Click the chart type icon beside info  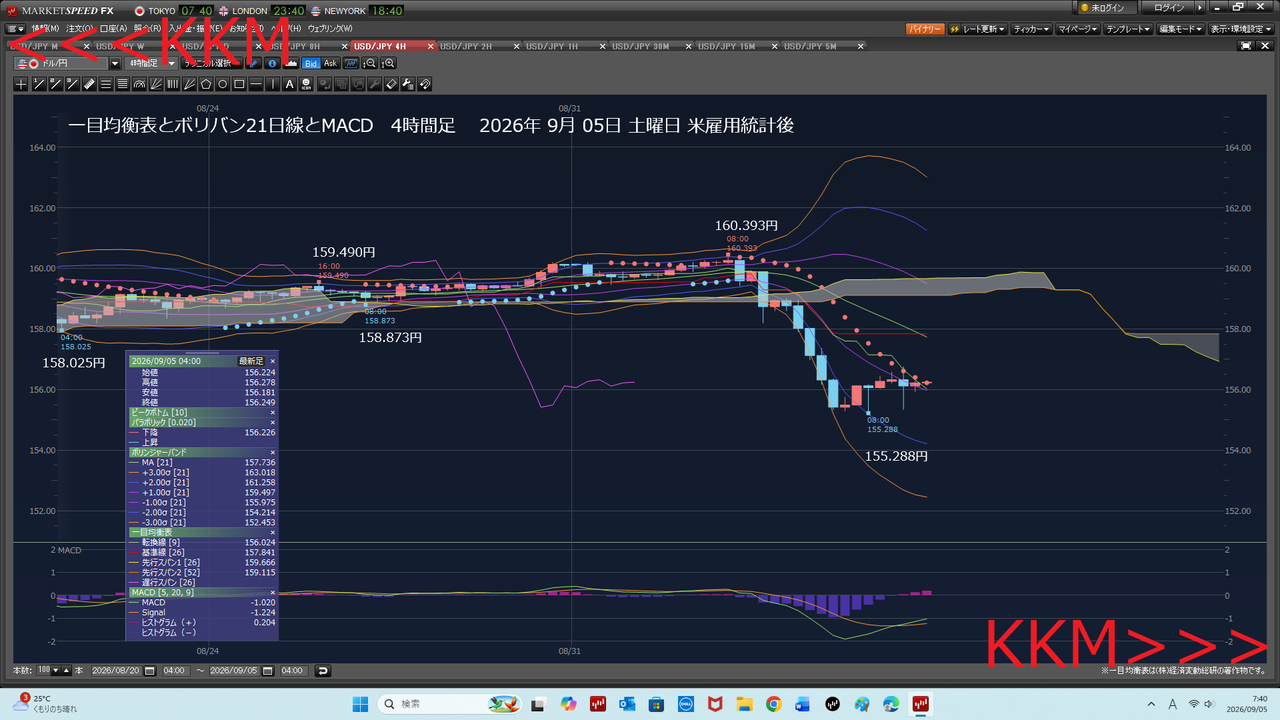point(291,63)
